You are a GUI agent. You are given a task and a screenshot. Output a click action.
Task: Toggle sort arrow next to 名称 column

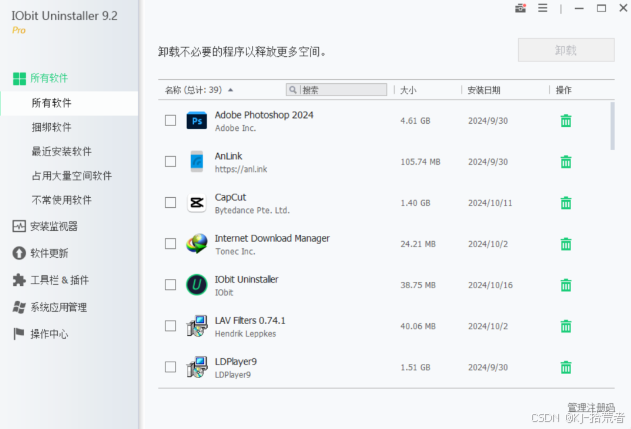[231, 90]
